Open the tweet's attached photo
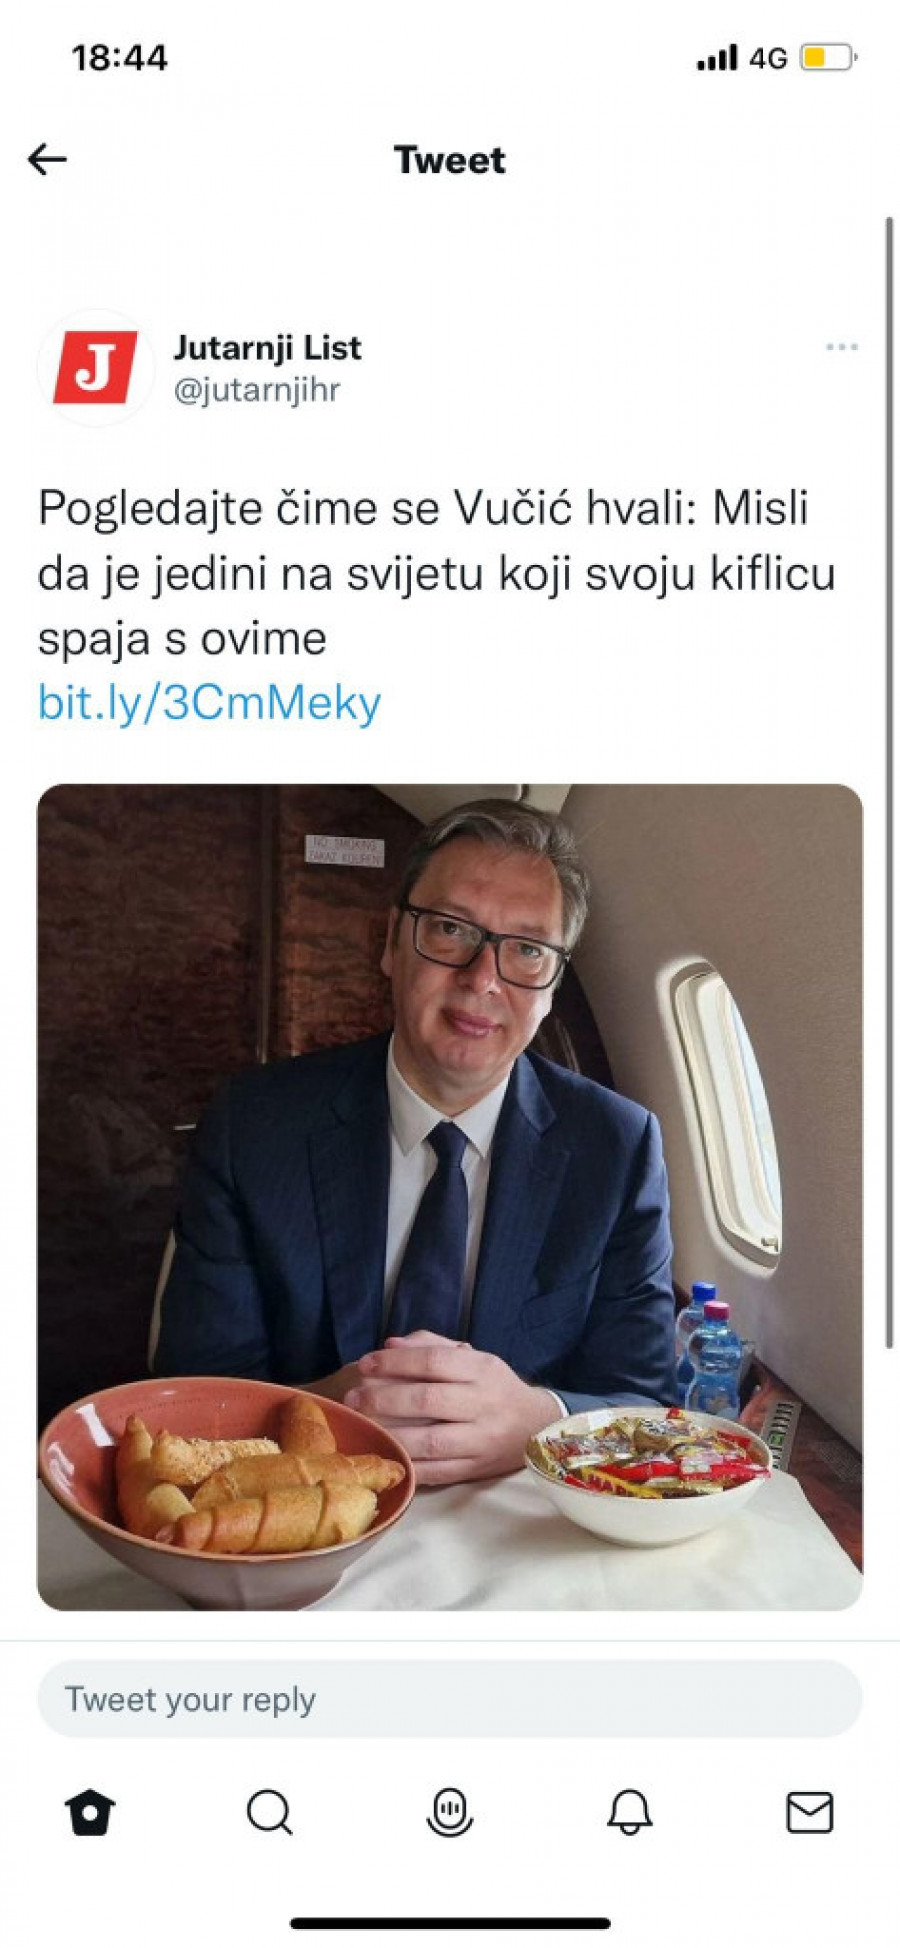 [450, 1197]
